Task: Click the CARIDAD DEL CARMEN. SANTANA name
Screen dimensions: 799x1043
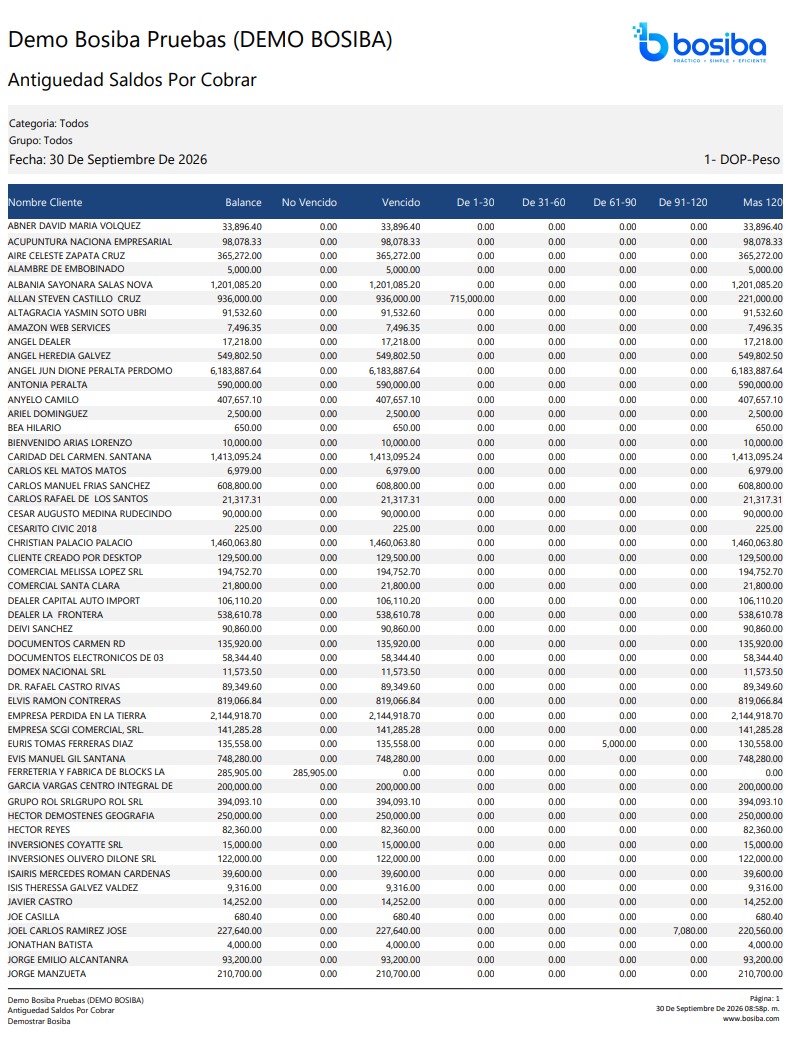Action: click(x=79, y=456)
